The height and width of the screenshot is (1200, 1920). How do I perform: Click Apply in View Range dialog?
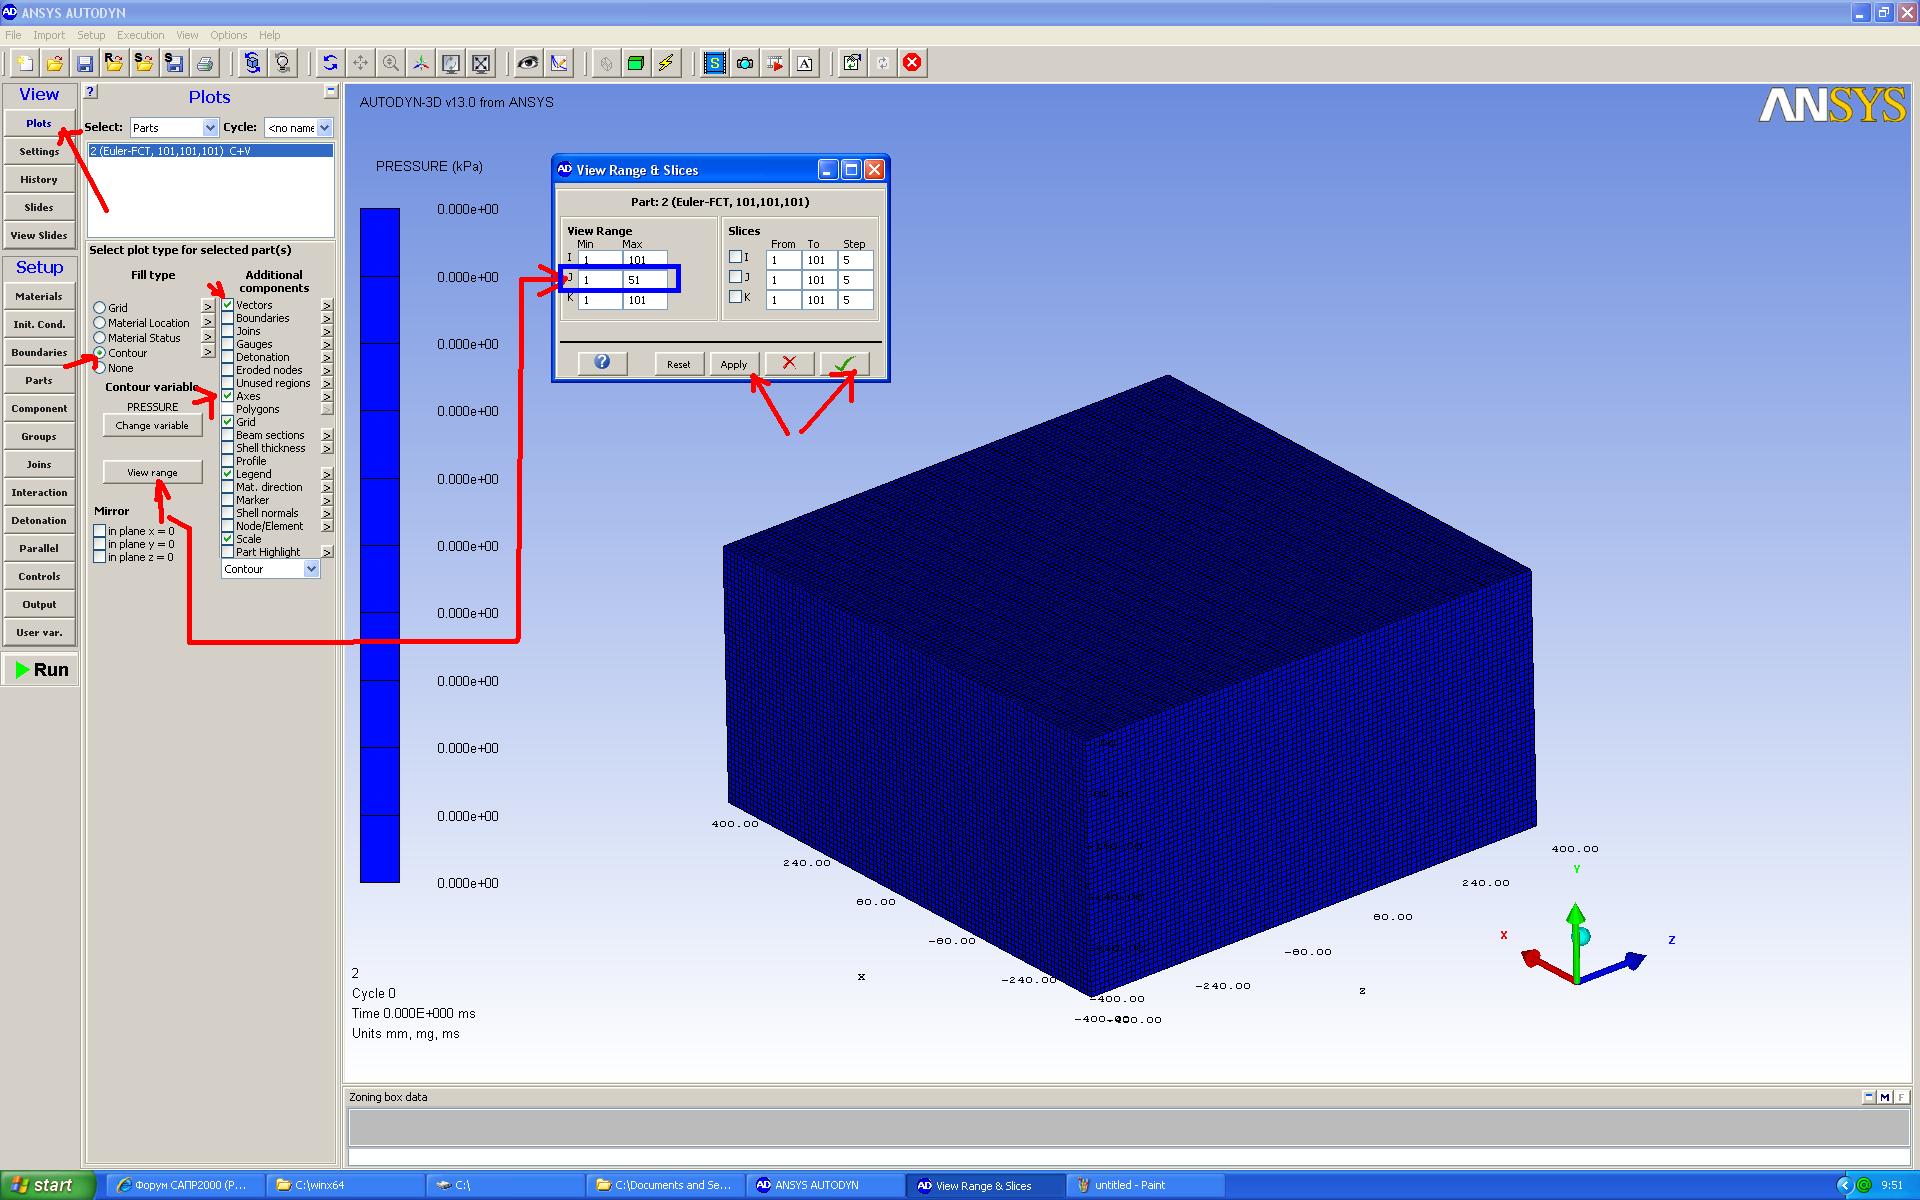734,364
